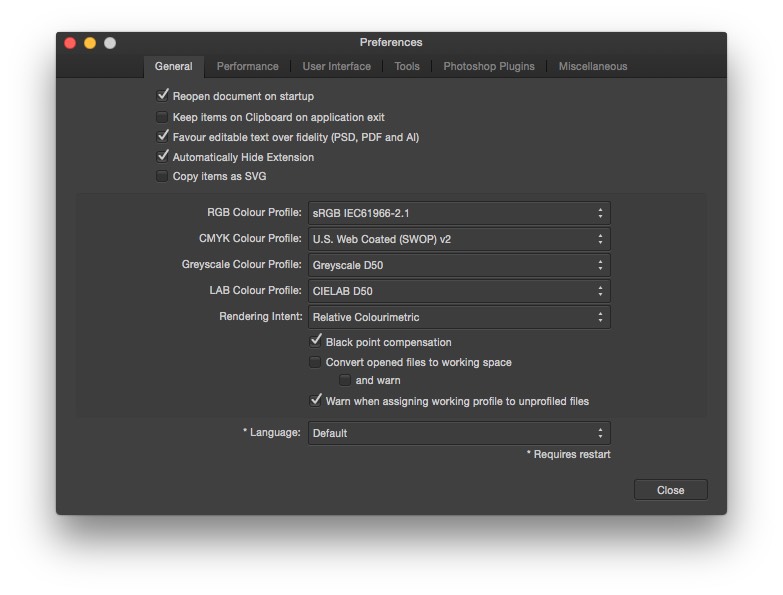Click the Close button

(x=670, y=490)
